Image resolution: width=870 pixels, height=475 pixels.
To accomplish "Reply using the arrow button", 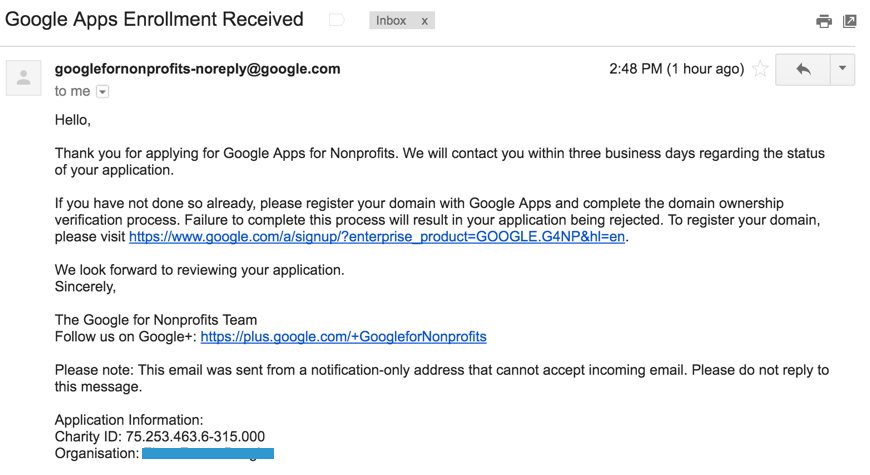I will coord(803,69).
